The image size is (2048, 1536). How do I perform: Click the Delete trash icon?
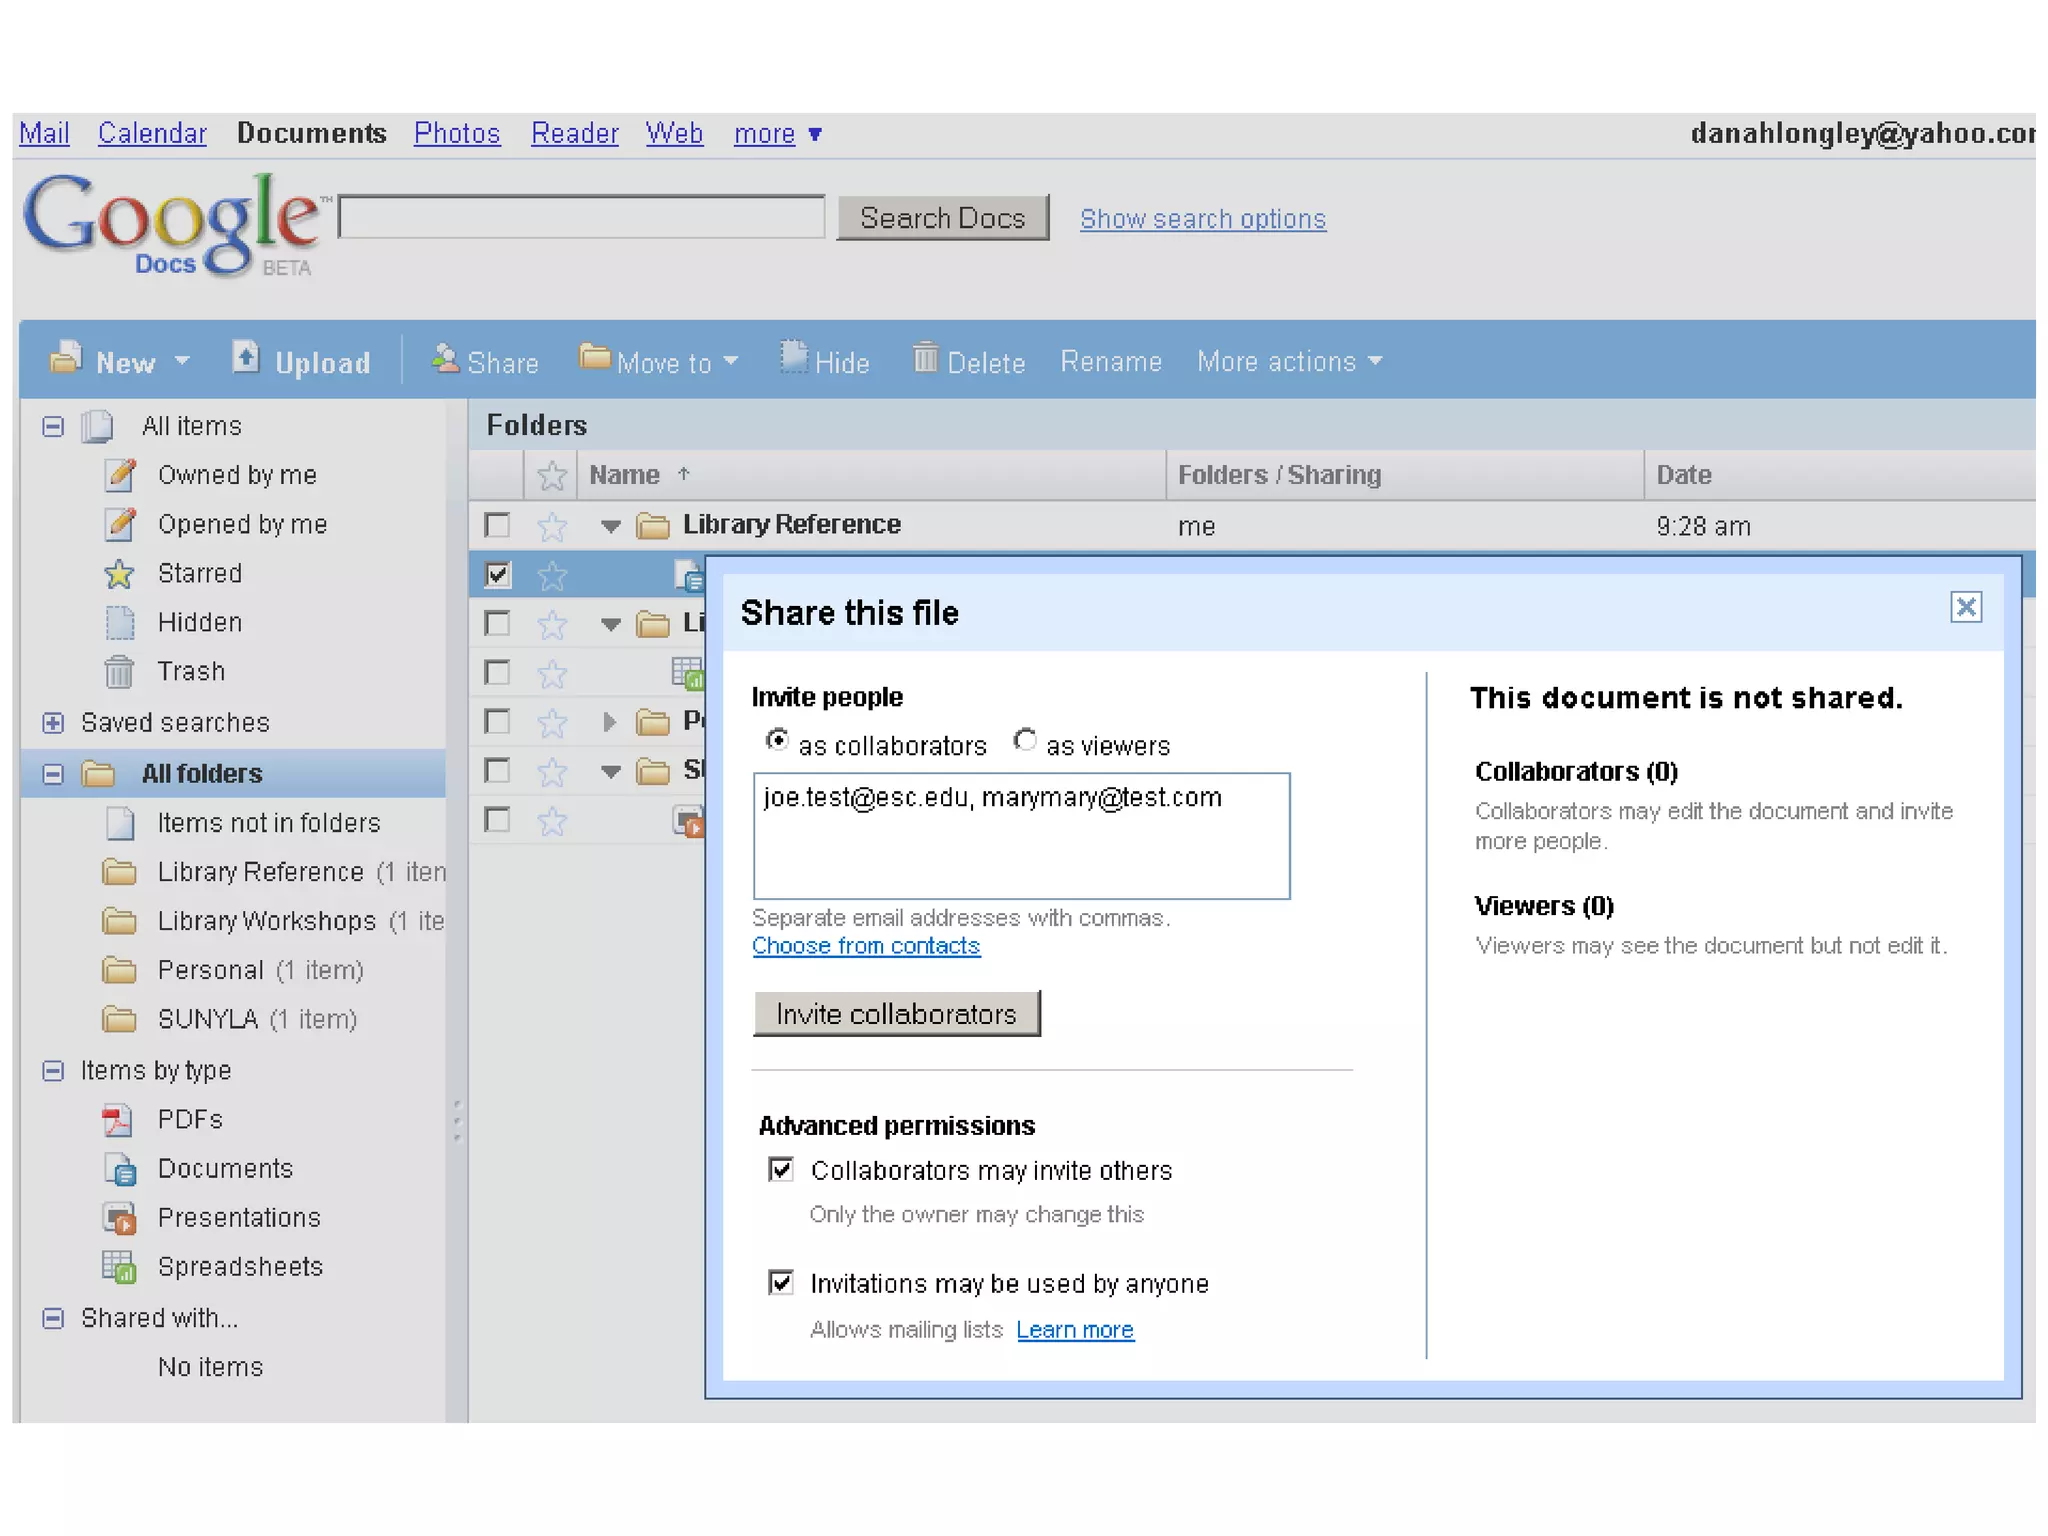pos(925,358)
